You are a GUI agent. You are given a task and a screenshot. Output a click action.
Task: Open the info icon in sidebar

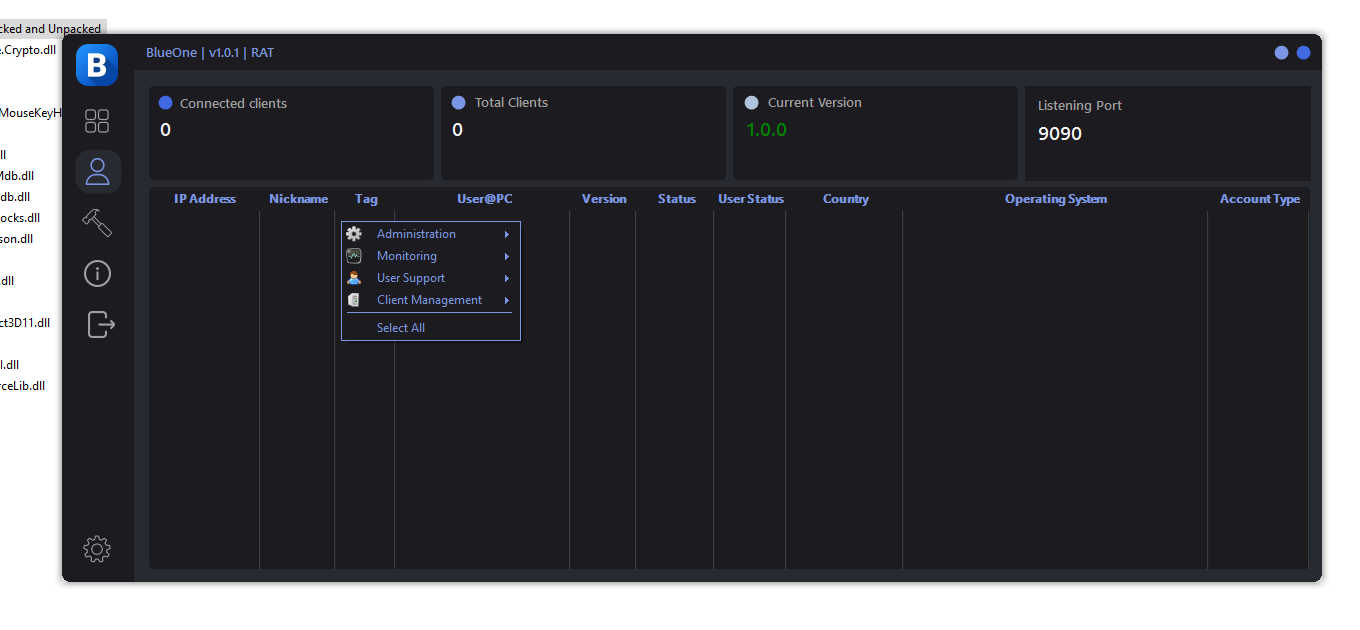click(x=97, y=273)
